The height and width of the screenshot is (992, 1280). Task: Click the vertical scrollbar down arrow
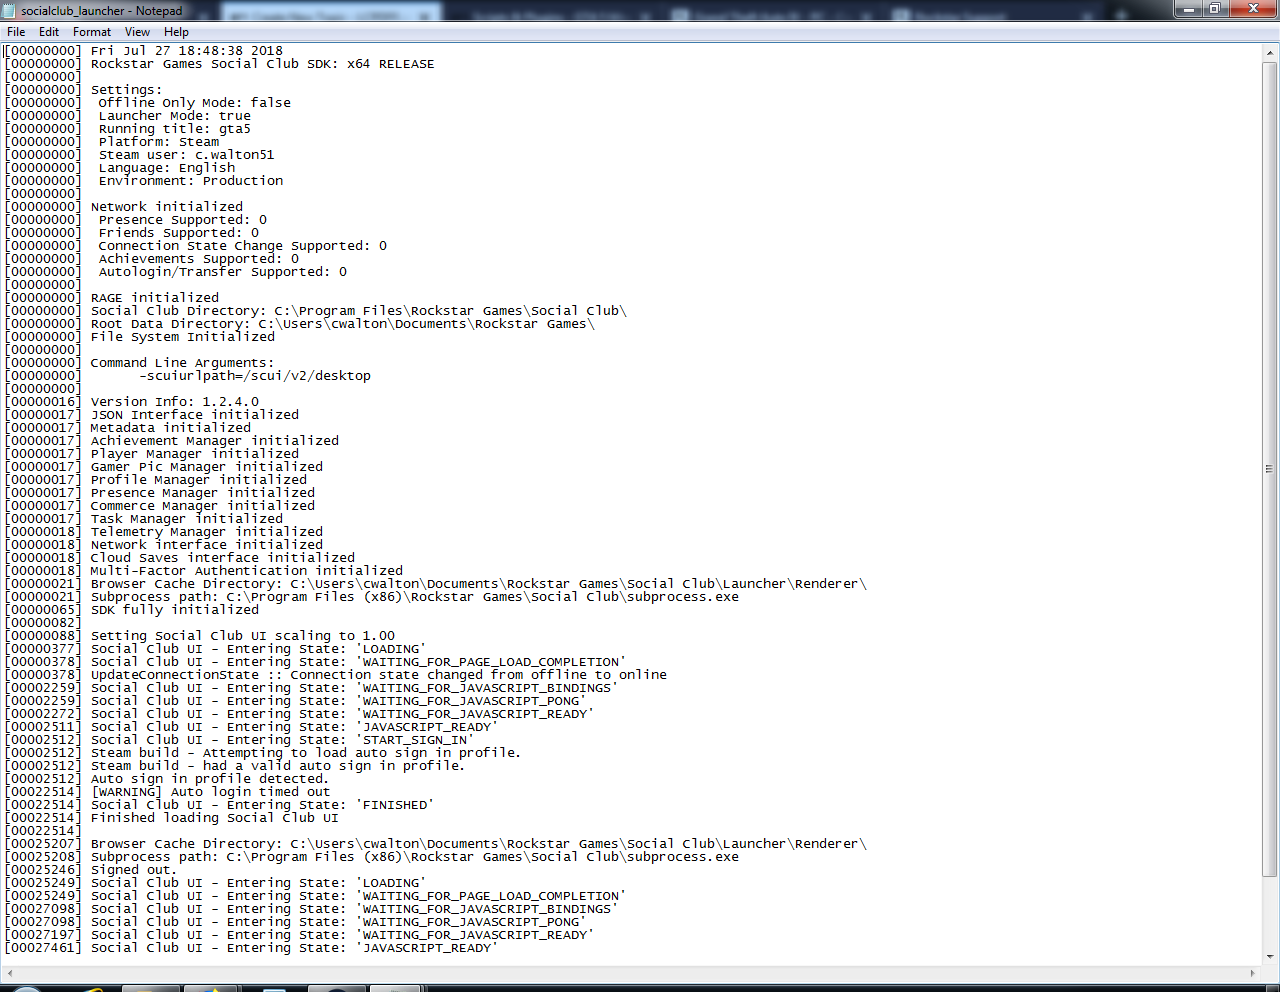(x=1270, y=956)
